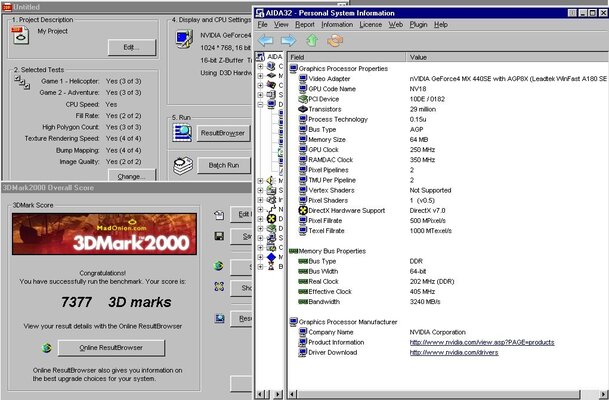Click the '3240 MB/s' bandwidth value
The image size is (609, 400).
pos(425,302)
